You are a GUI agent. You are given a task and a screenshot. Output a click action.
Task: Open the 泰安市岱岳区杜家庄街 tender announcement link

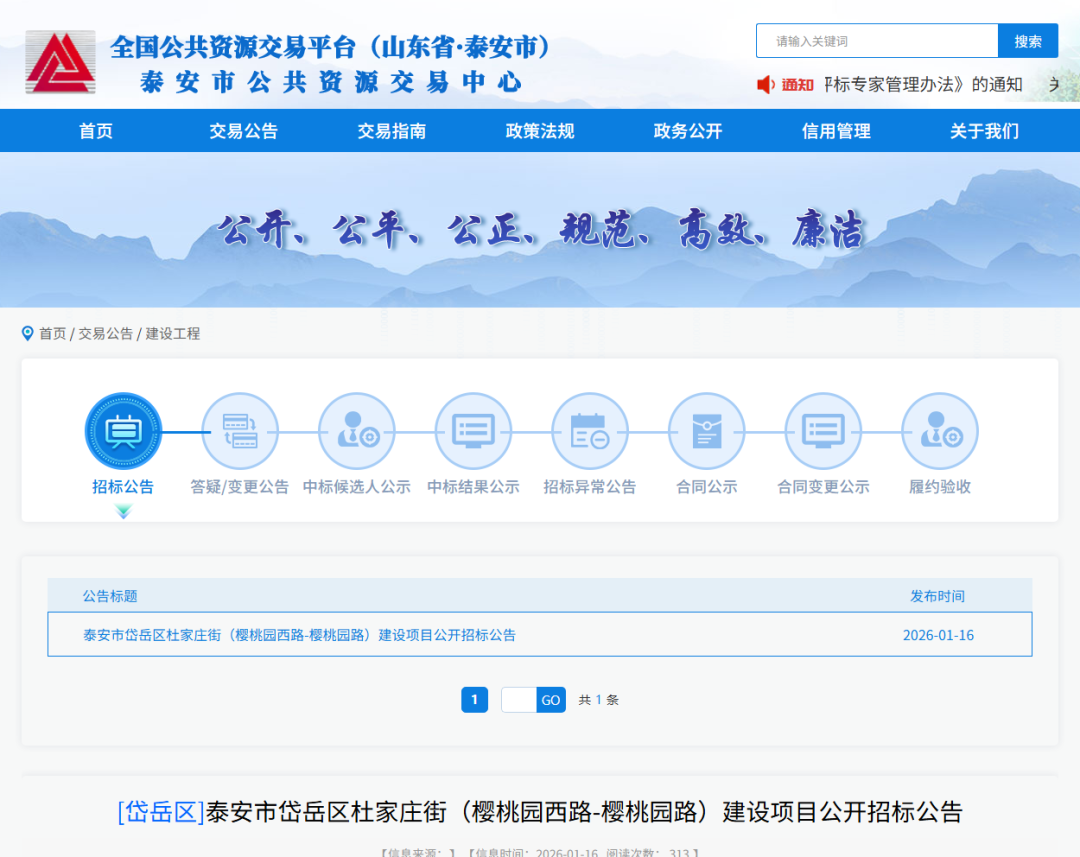[x=299, y=635]
